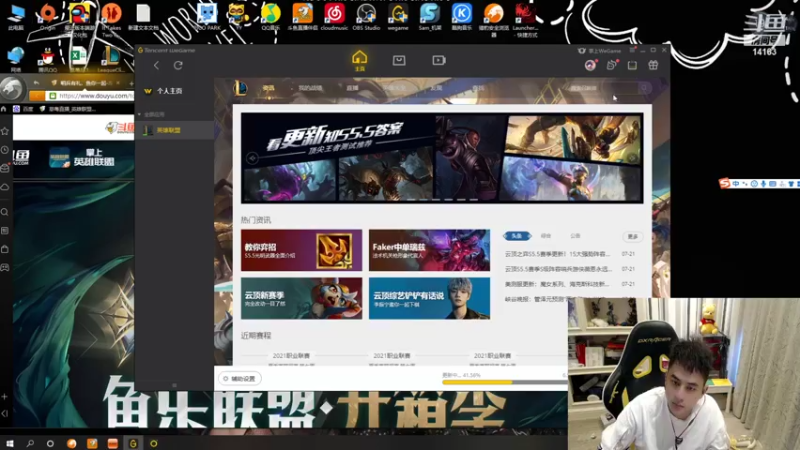Select 综合 news filter tab
The height and width of the screenshot is (450, 800).
pyautogui.click(x=546, y=236)
